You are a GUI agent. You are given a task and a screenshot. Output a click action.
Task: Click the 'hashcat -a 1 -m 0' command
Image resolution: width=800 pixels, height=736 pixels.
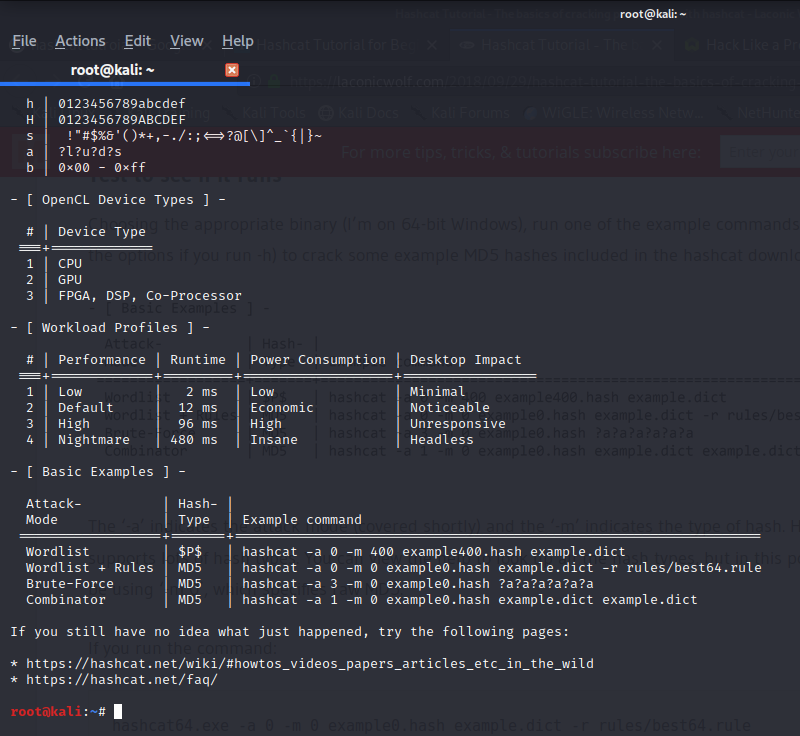[x=469, y=599]
